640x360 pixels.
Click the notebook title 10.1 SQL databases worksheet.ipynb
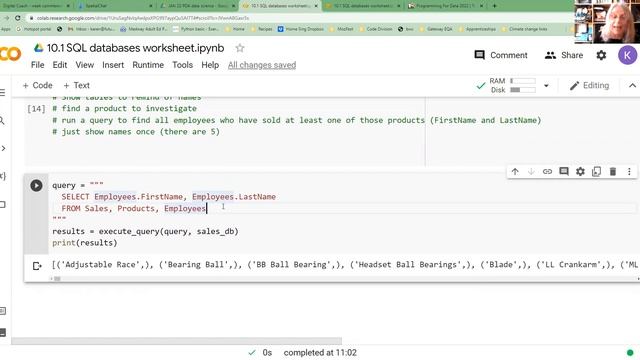tap(136, 48)
